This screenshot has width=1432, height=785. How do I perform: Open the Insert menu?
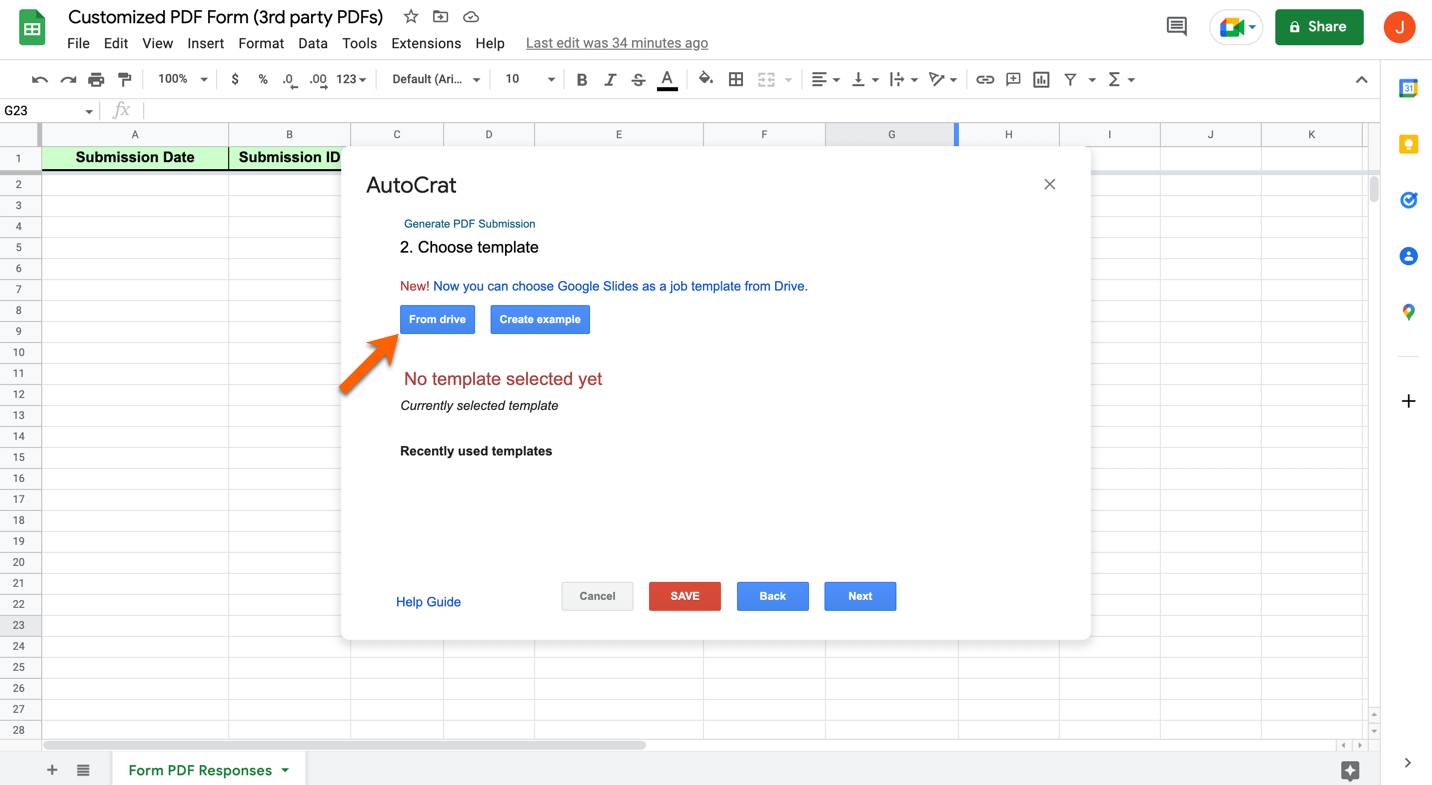pyautogui.click(x=205, y=43)
